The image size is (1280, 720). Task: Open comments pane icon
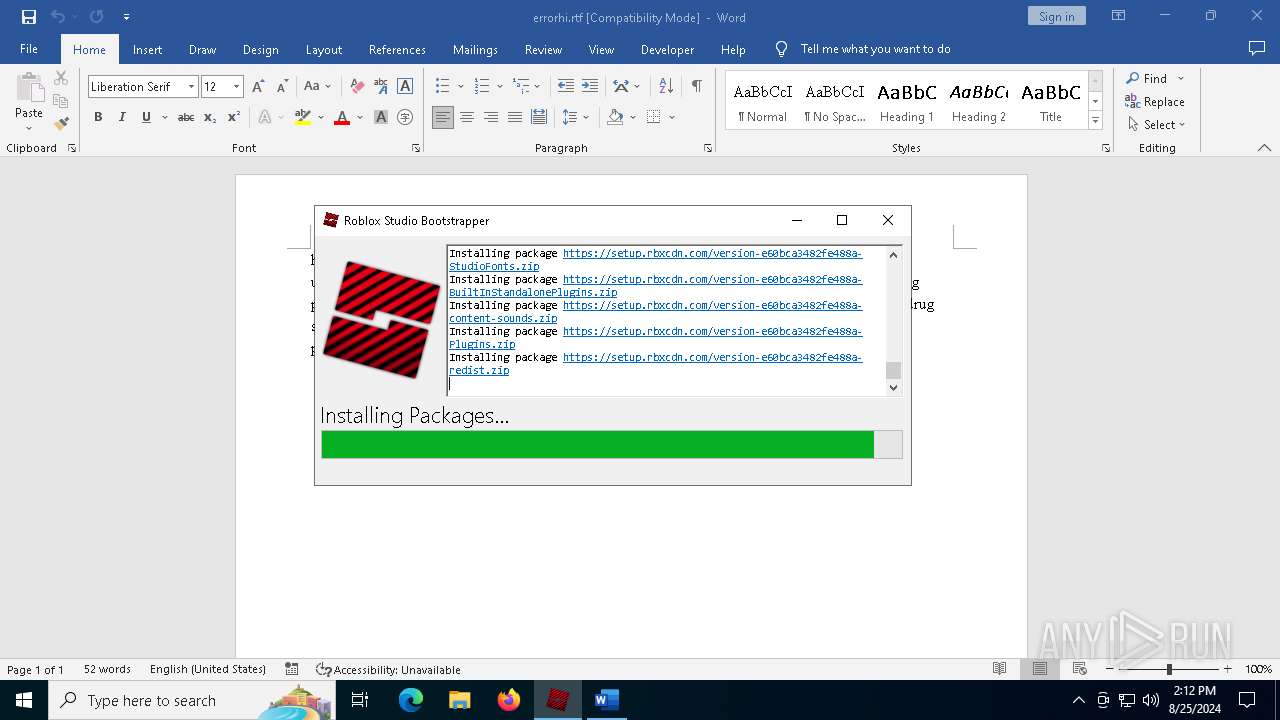pos(1257,48)
